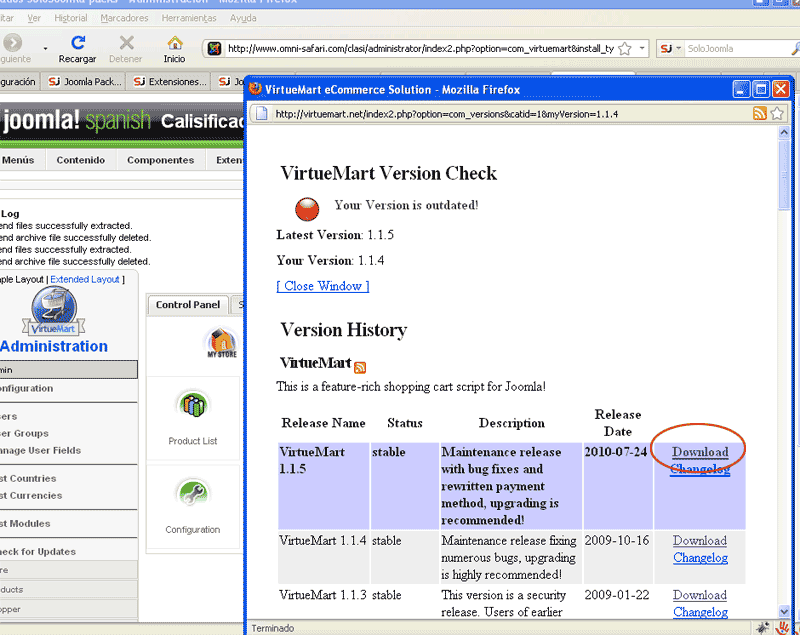The image size is (800, 635).
Task: Click the bug icon in the status bar
Action: (763, 628)
